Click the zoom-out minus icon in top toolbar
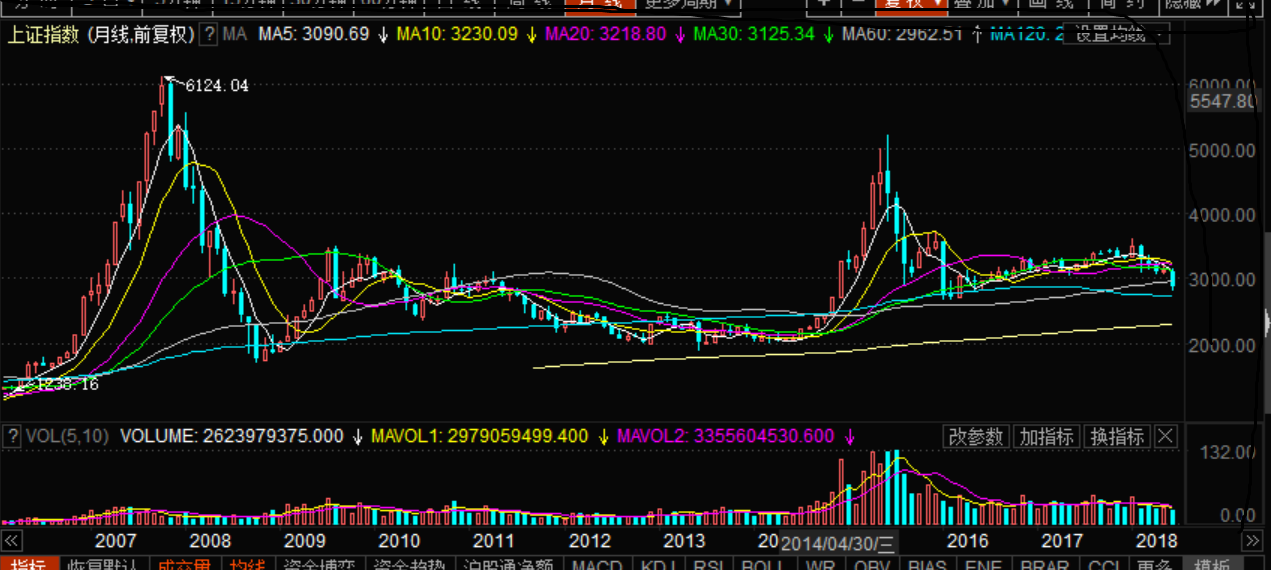This screenshot has width=1271, height=570. (857, 3)
